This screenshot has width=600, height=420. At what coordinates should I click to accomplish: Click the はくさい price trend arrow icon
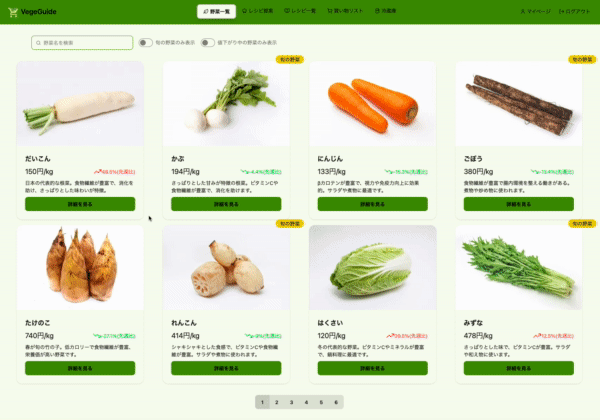[390, 336]
